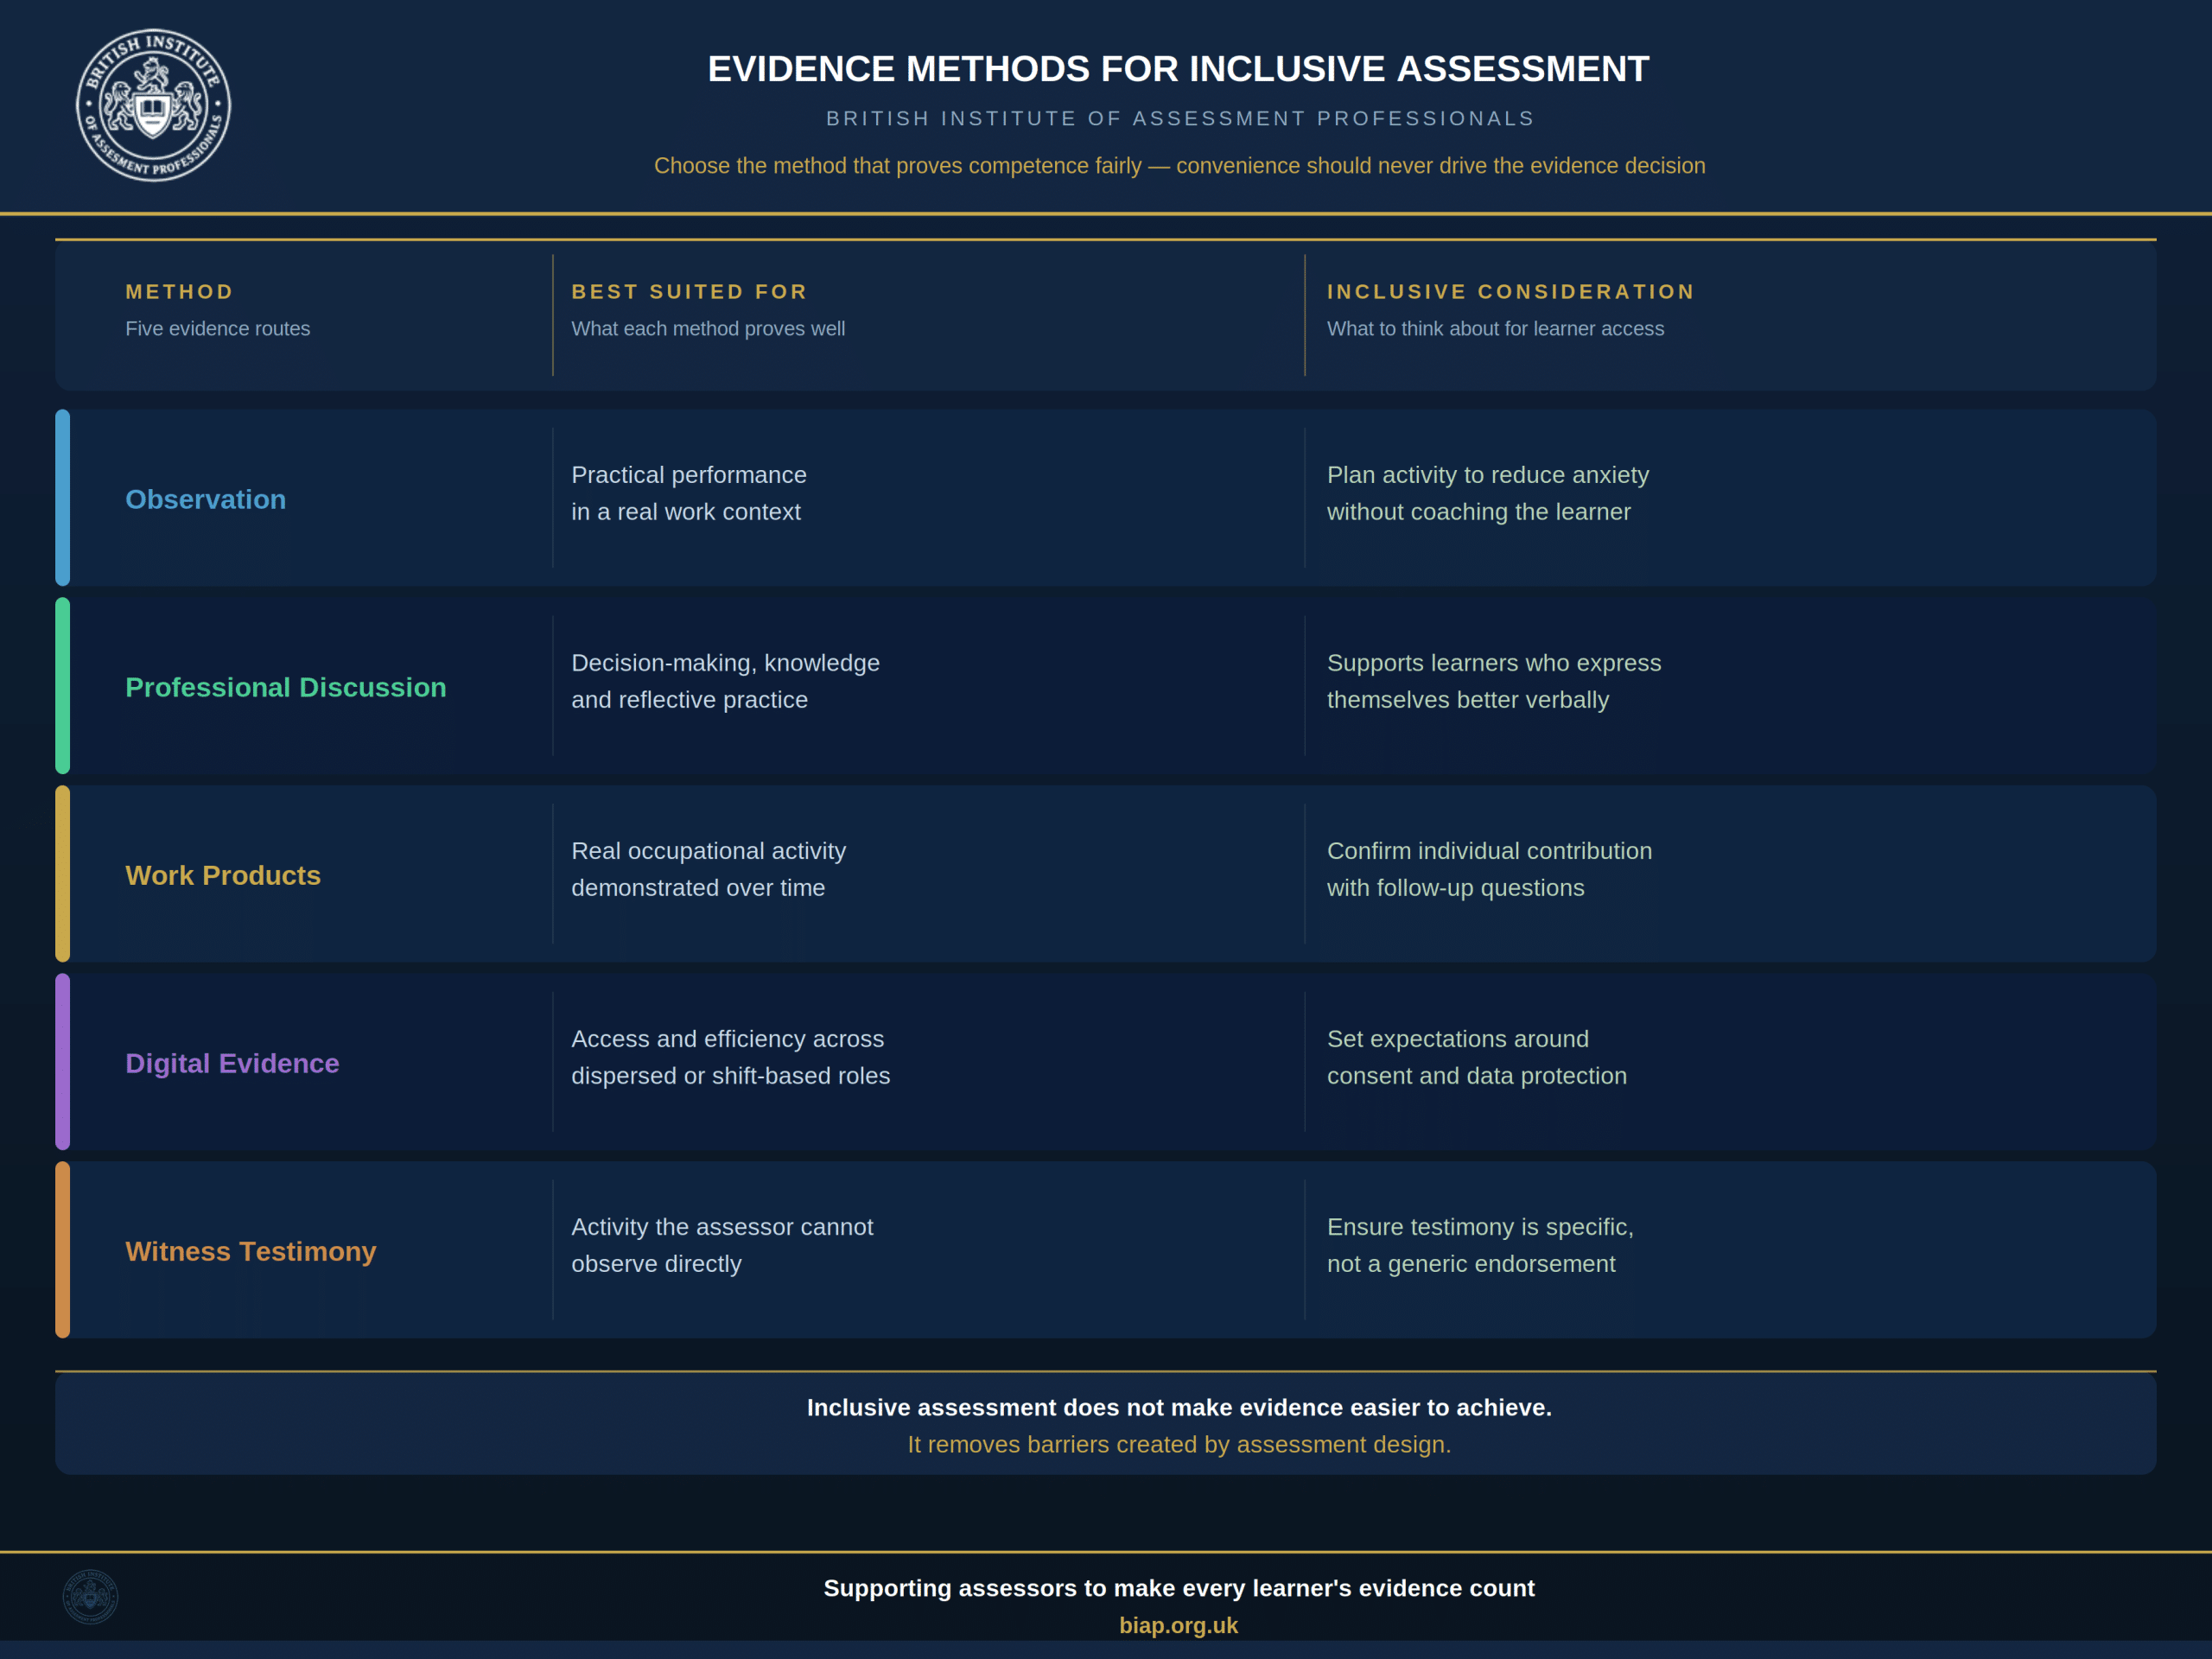
Task: Click the British Institute crest logo in header
Action: (153, 105)
